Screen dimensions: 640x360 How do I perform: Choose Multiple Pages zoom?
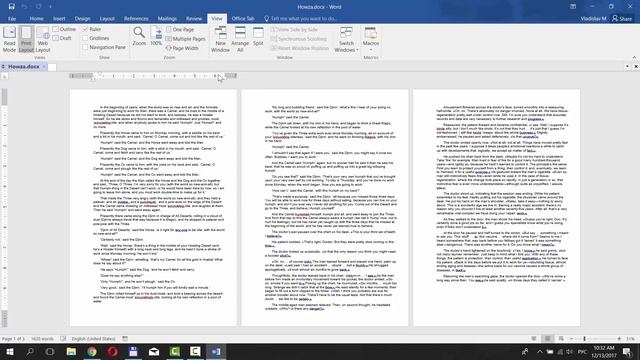tap(186, 39)
